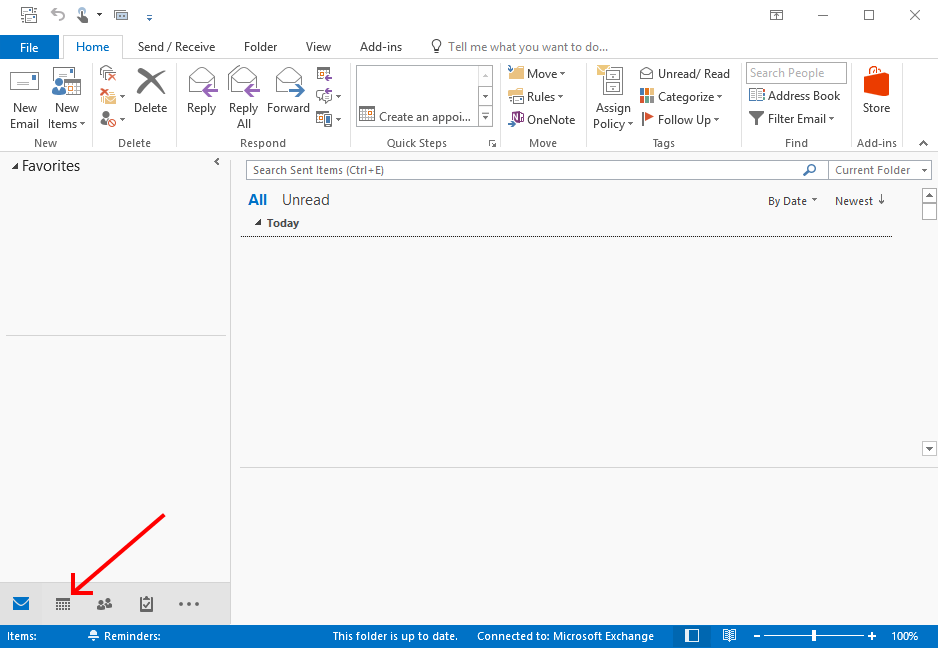Switch to the Unread message filter
The image size is (938, 648).
(x=305, y=199)
